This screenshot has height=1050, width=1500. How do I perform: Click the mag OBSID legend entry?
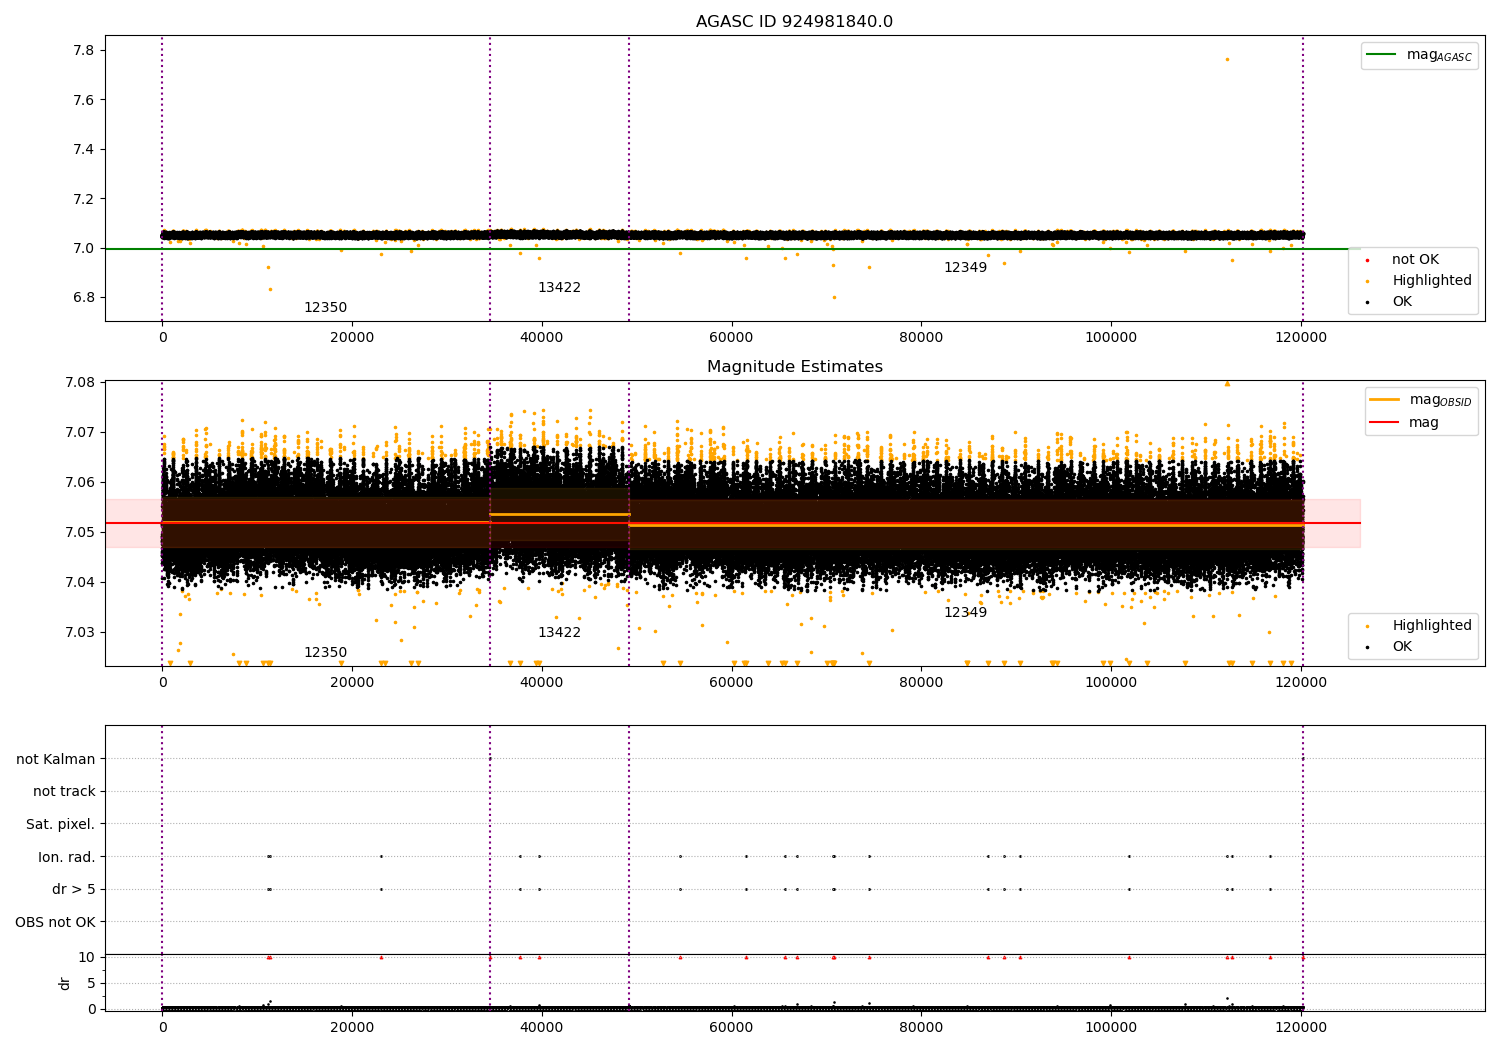(x=1421, y=400)
